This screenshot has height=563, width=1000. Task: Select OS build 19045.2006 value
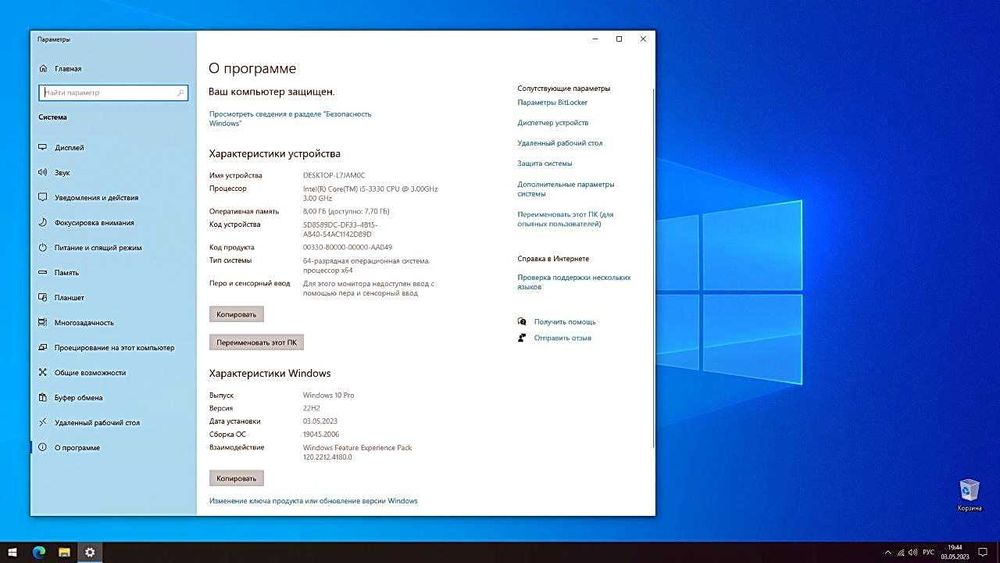321,434
